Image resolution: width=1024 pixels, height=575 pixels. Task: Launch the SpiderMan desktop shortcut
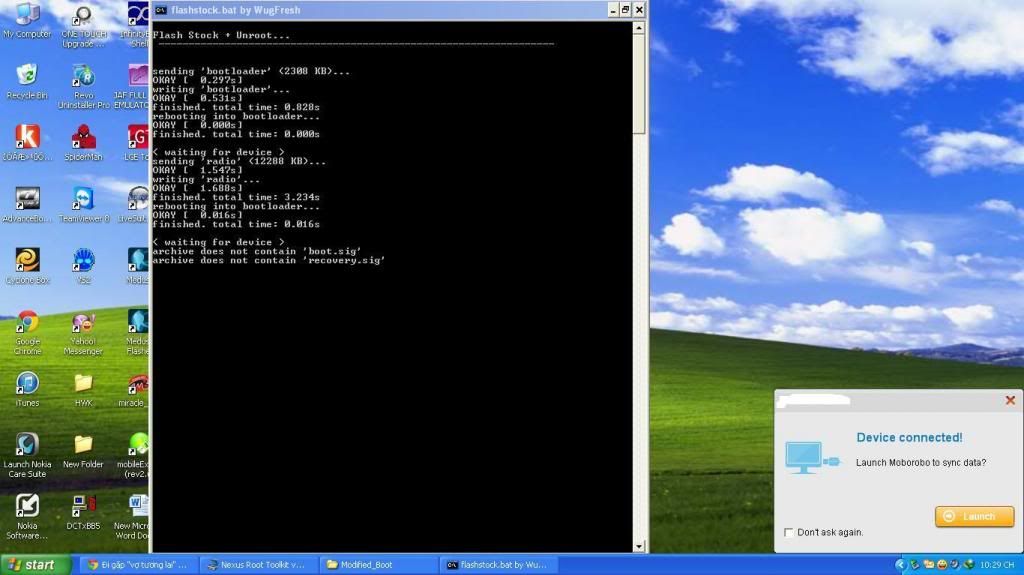(84, 142)
